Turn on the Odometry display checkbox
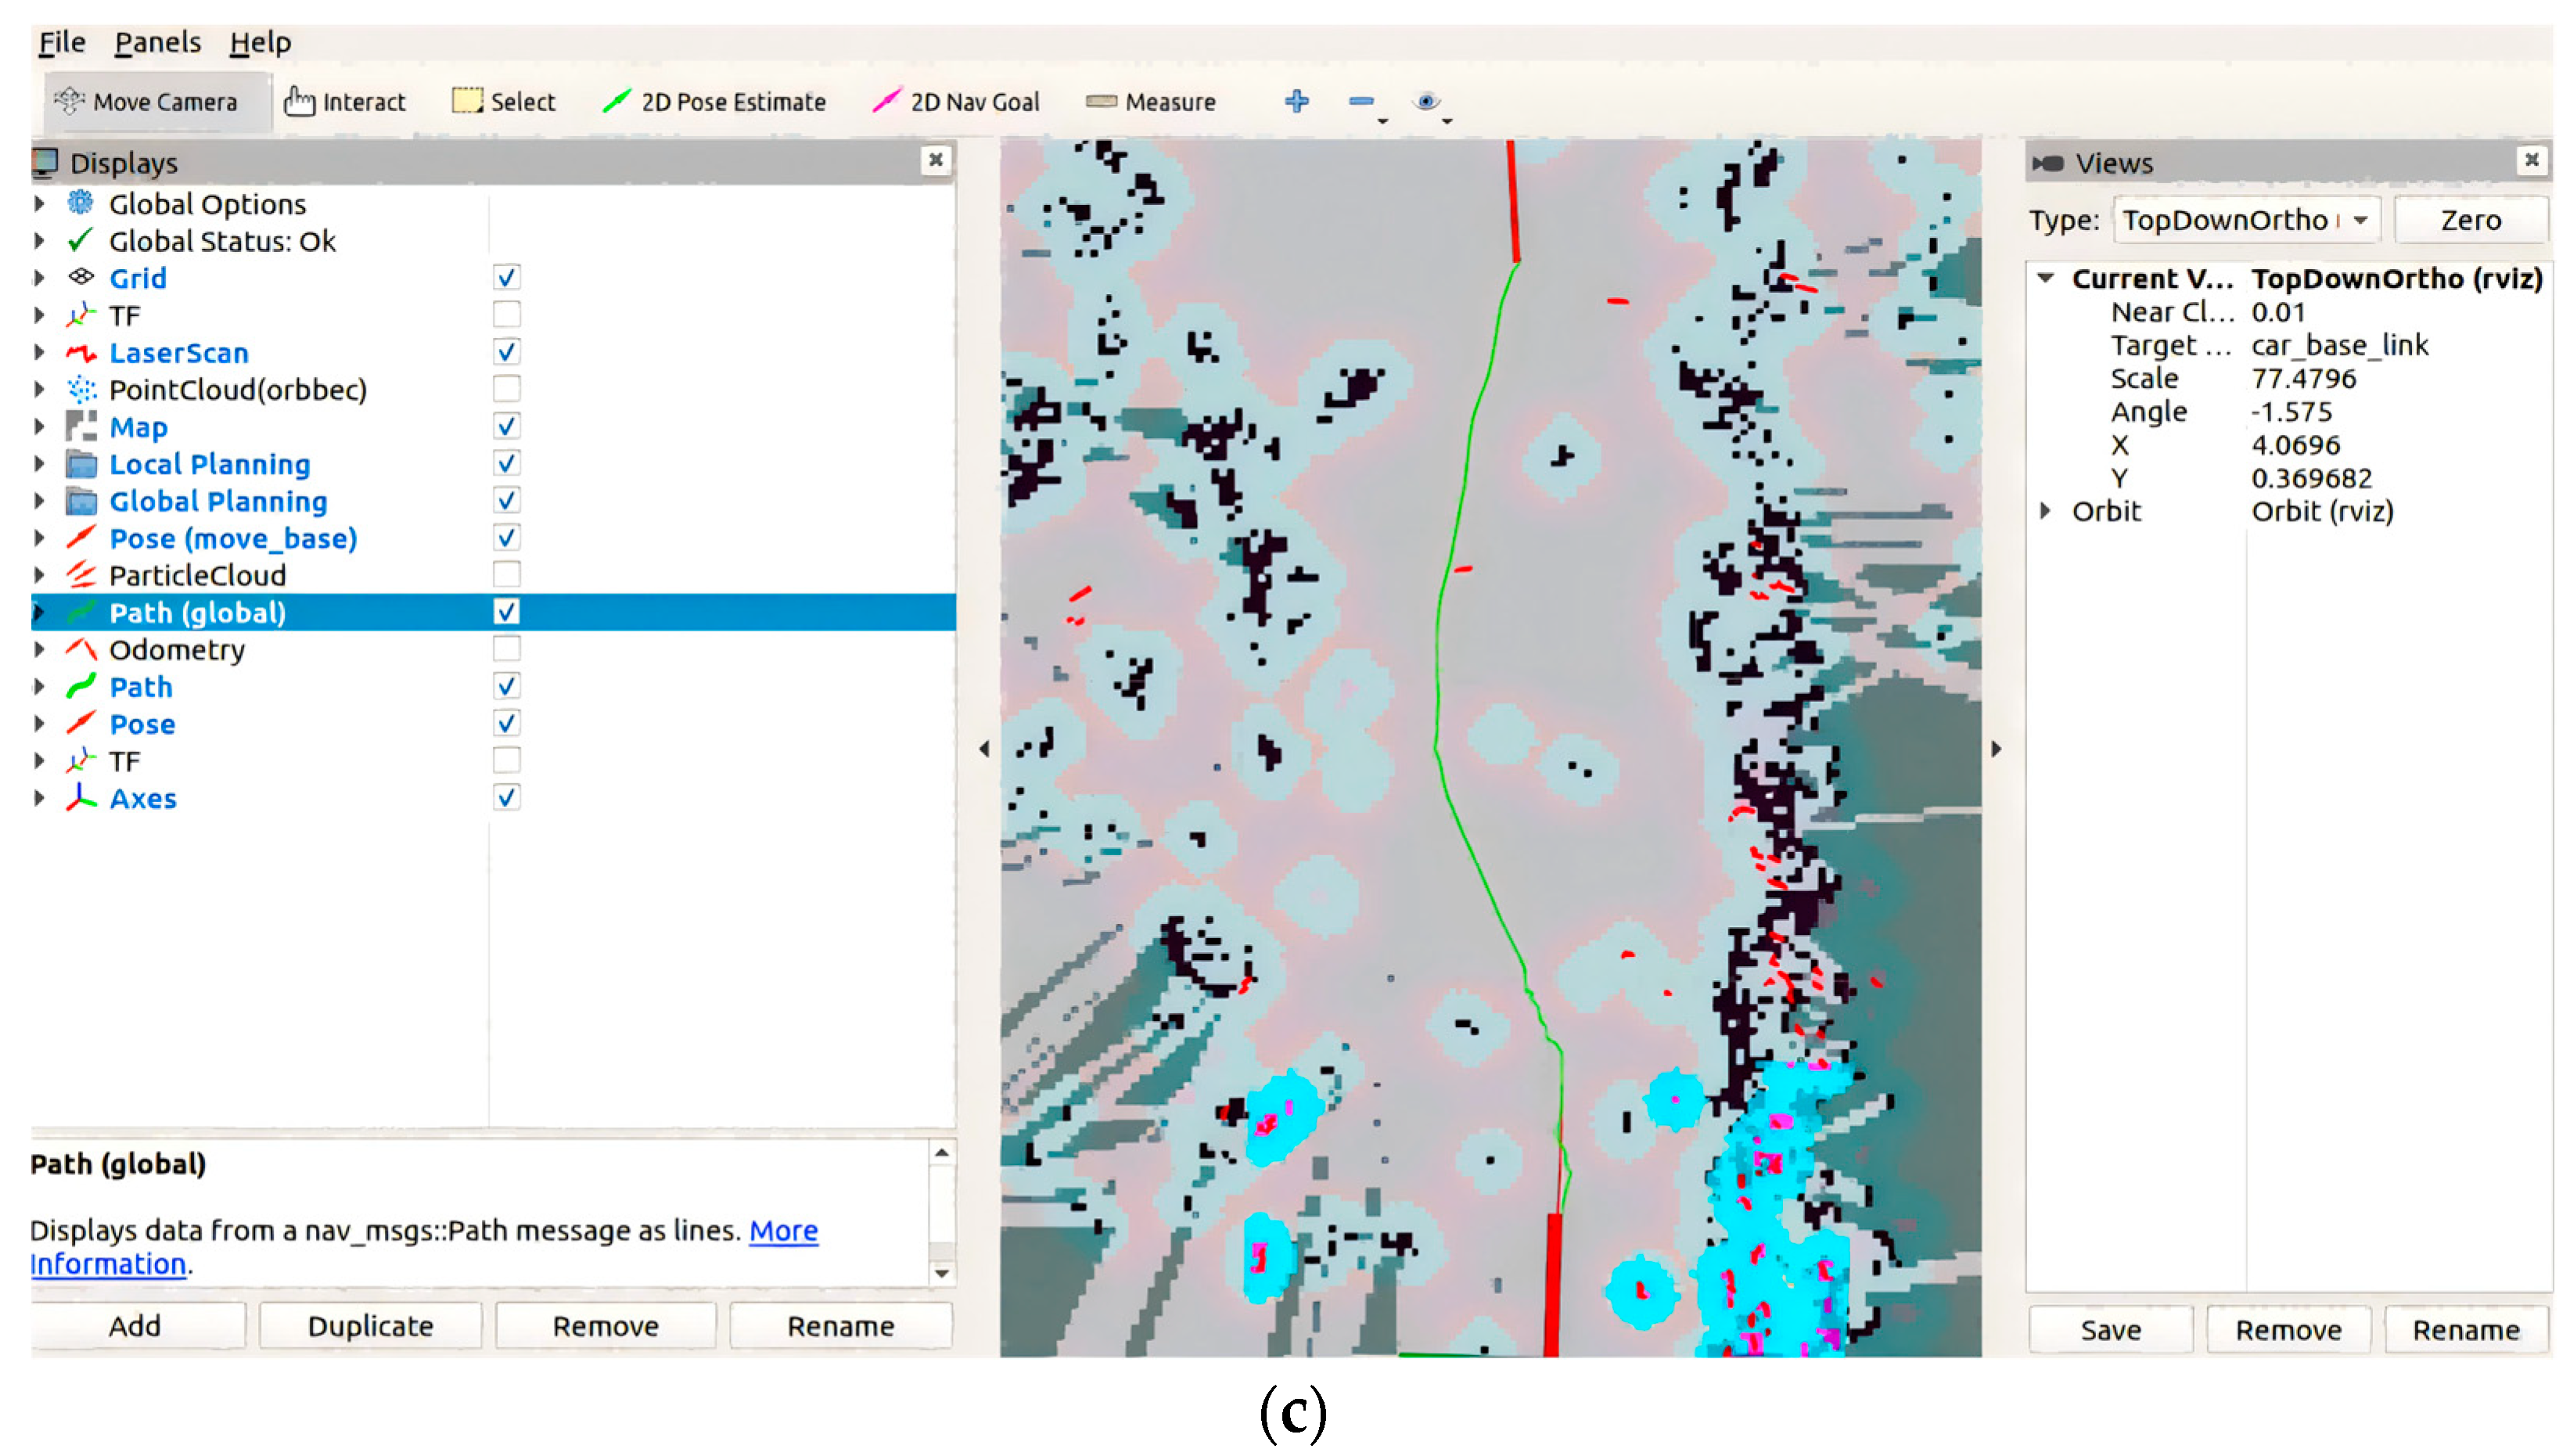The height and width of the screenshot is (1456, 2563). click(x=506, y=649)
